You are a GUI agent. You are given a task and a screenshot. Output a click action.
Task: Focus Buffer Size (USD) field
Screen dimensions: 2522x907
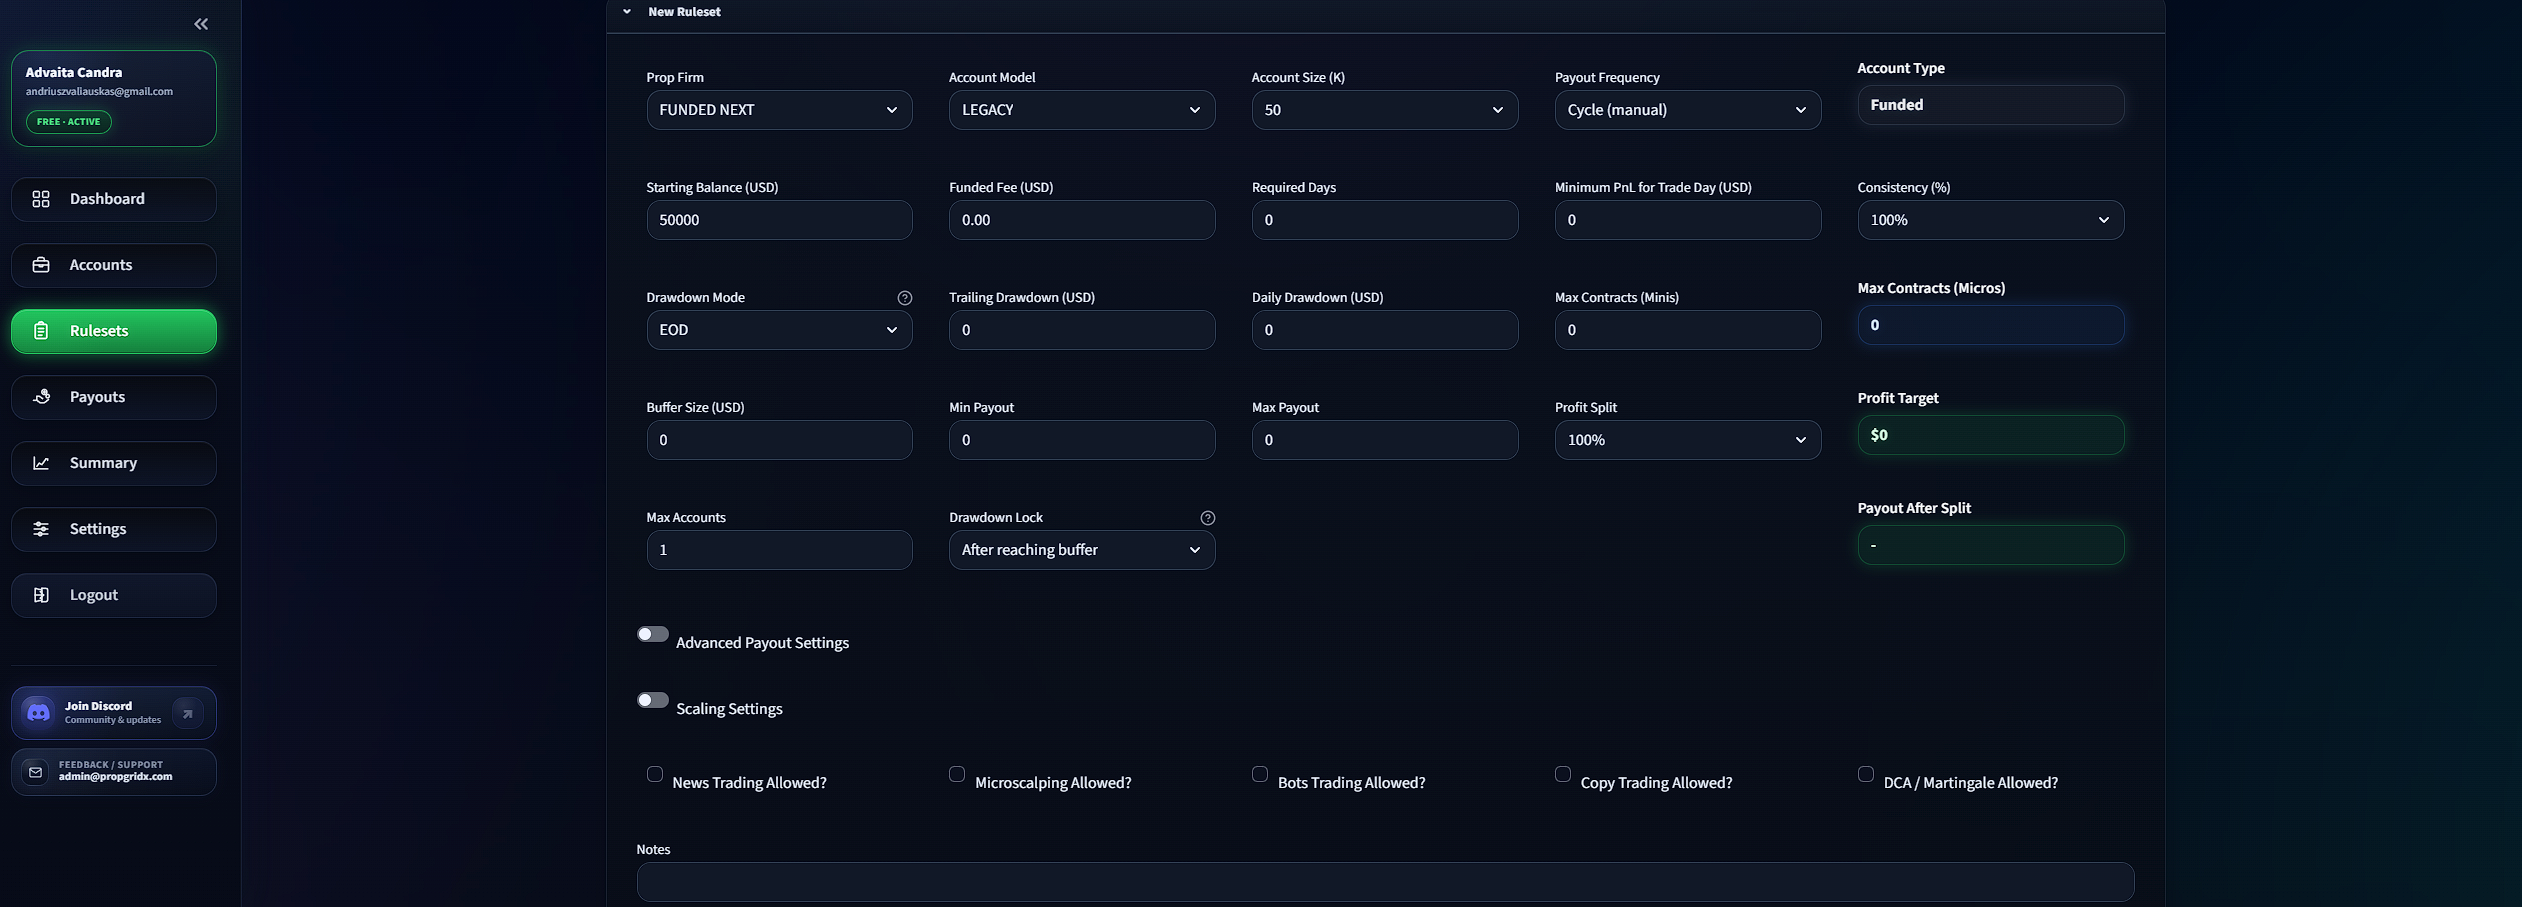[779, 440]
